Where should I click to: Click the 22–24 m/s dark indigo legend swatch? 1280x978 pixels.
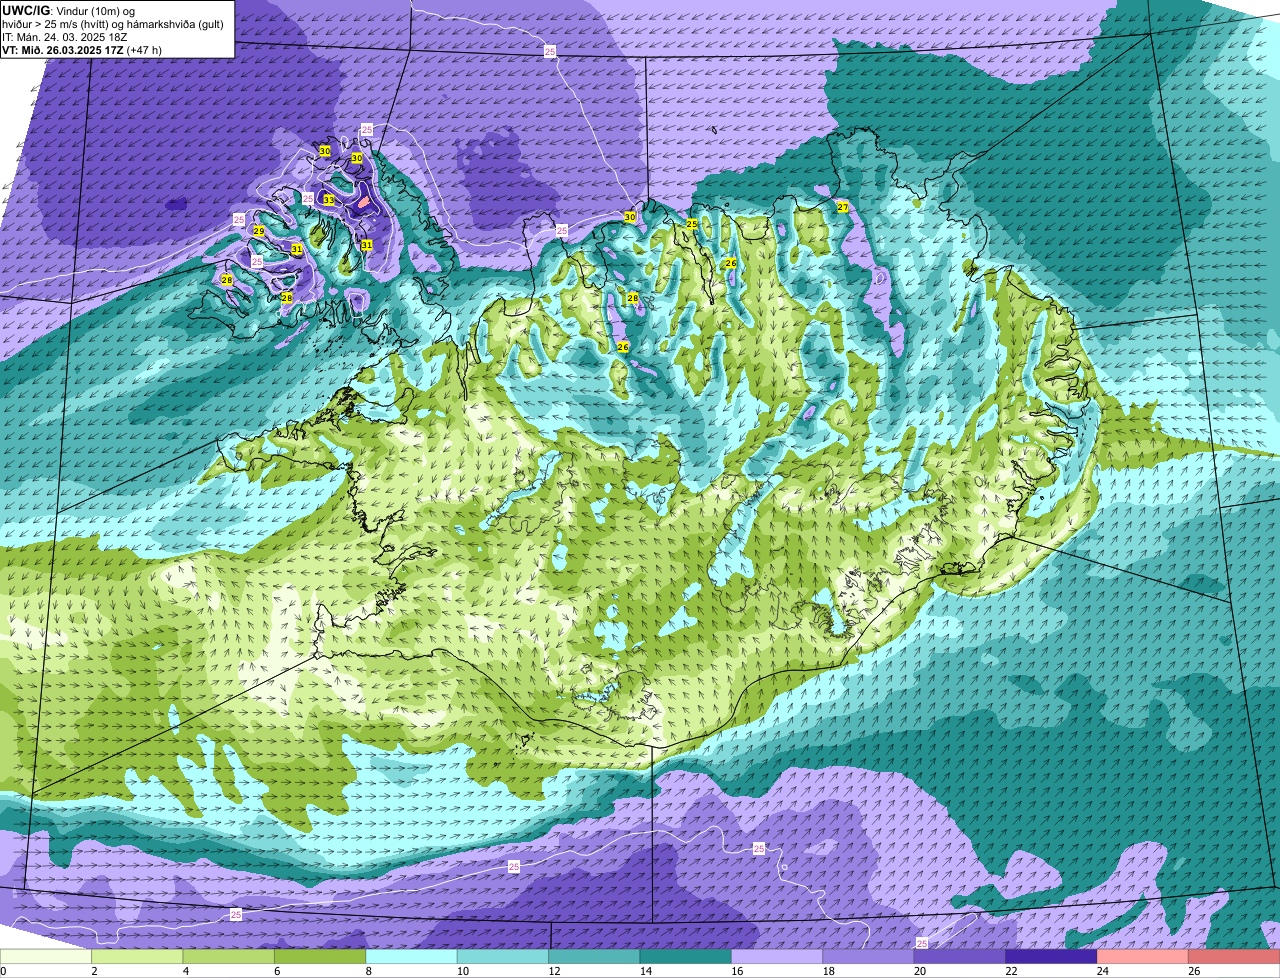tap(1052, 957)
